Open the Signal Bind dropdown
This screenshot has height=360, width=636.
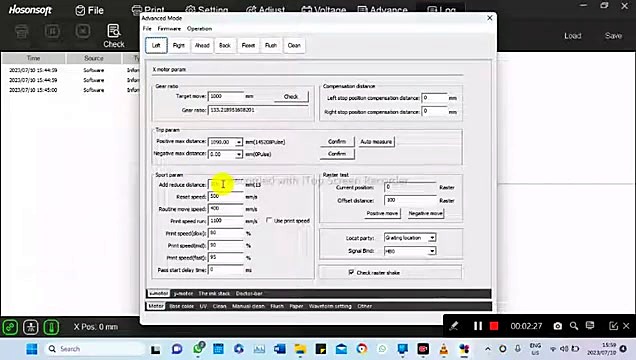pos(432,251)
